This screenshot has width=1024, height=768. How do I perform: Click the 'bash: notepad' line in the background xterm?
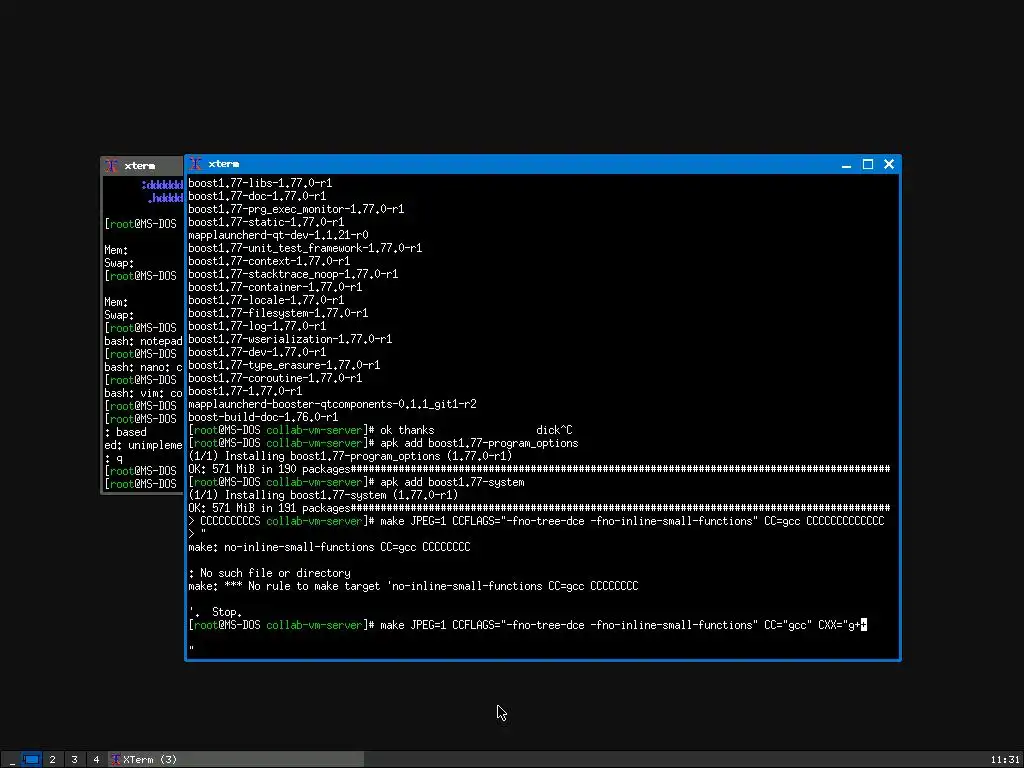[x=143, y=342]
